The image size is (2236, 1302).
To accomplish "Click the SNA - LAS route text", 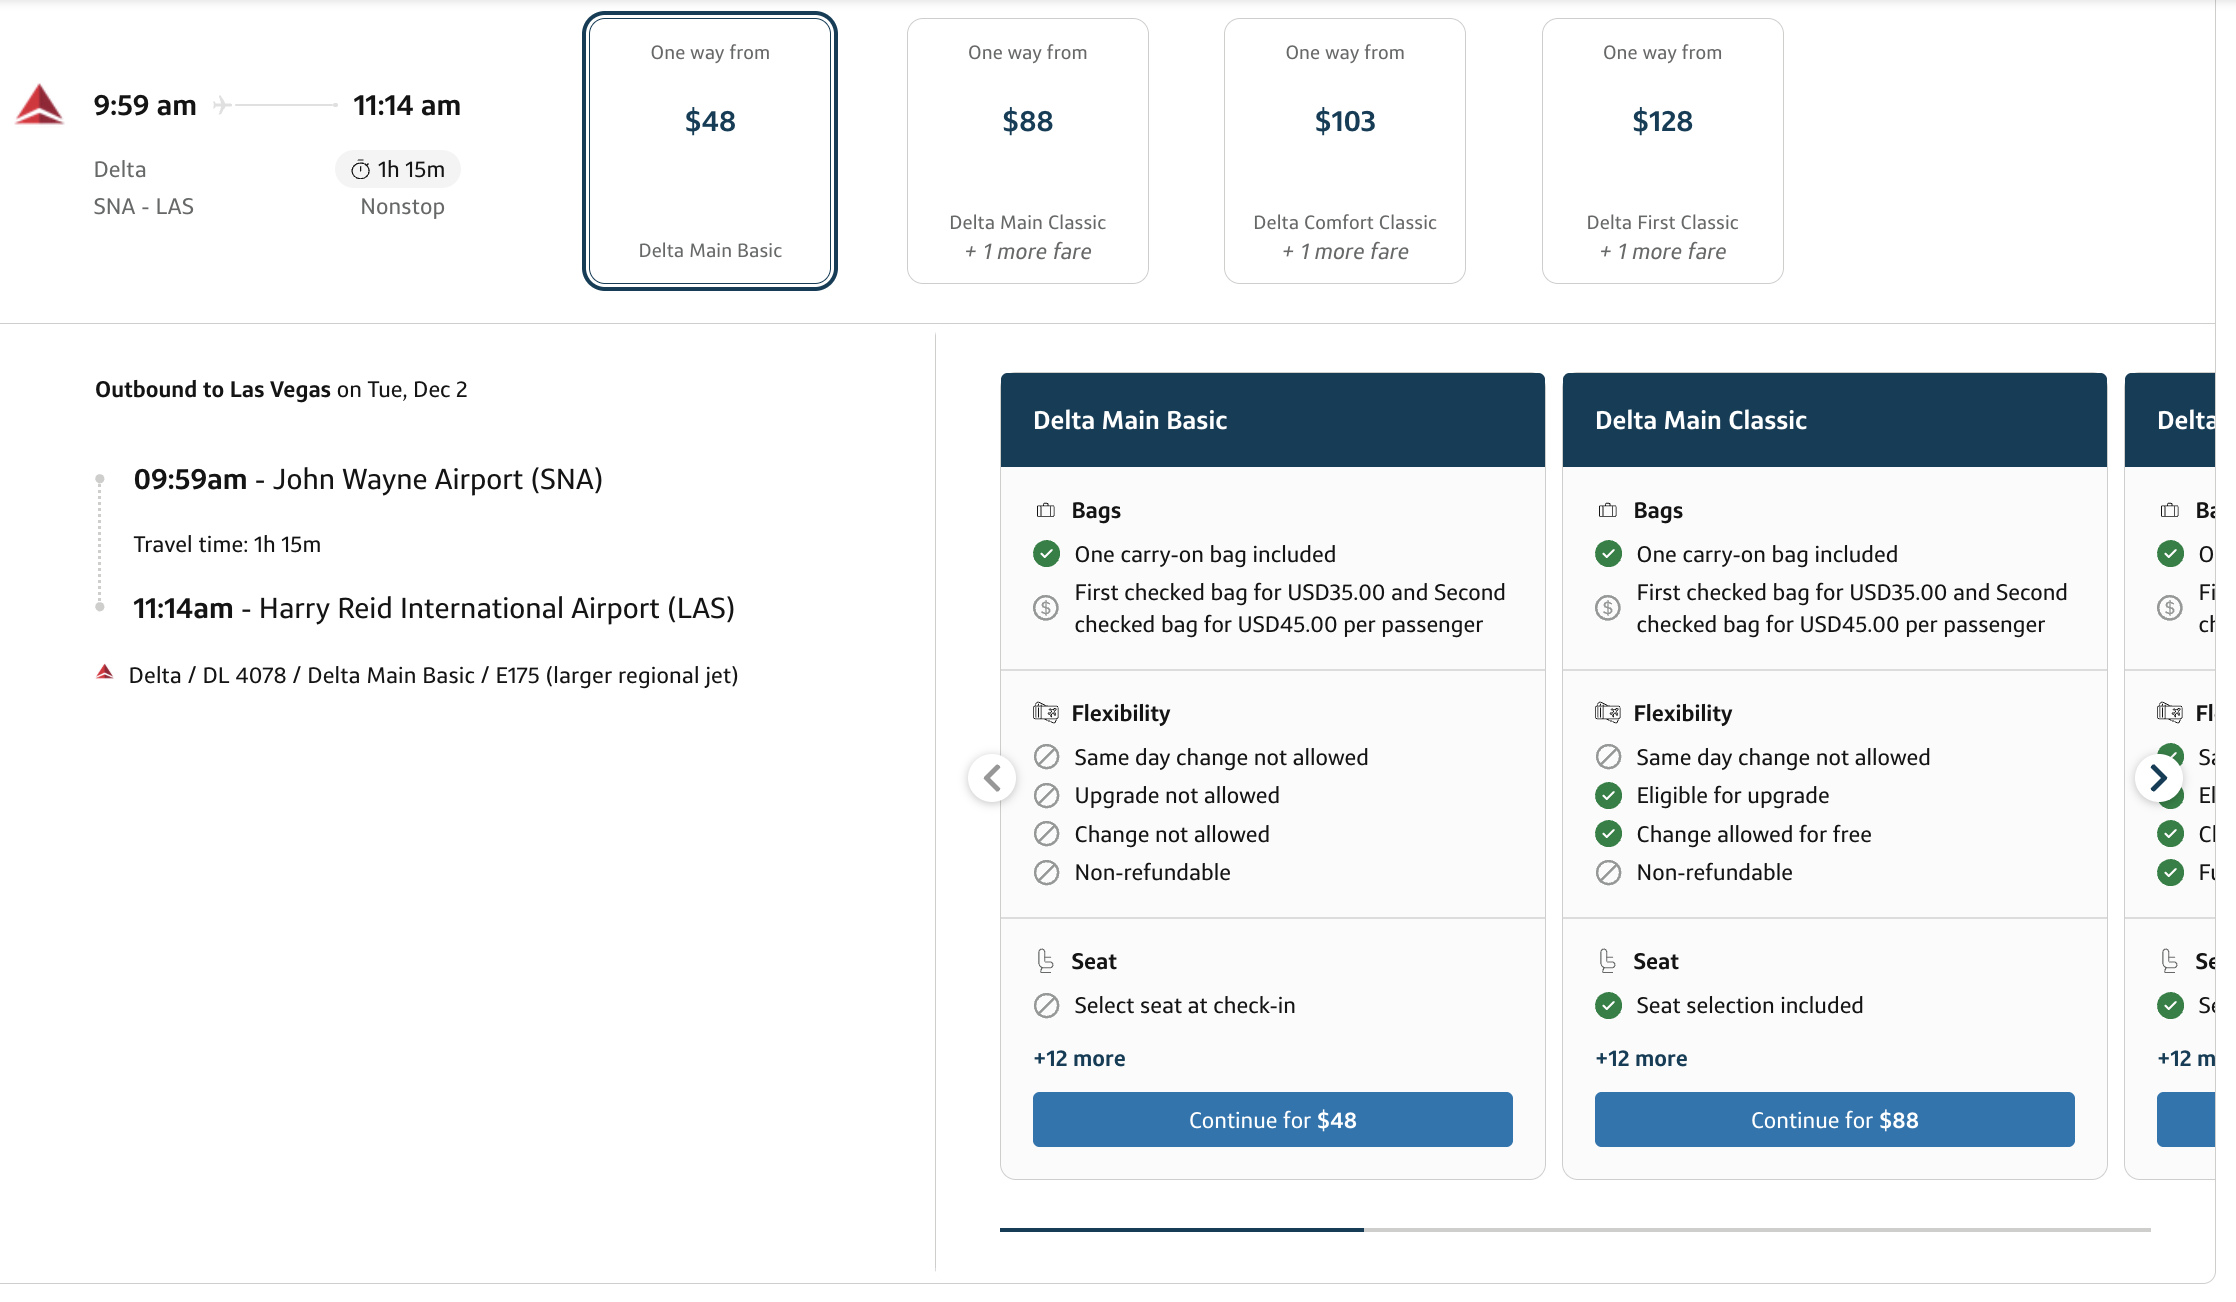I will [x=144, y=207].
